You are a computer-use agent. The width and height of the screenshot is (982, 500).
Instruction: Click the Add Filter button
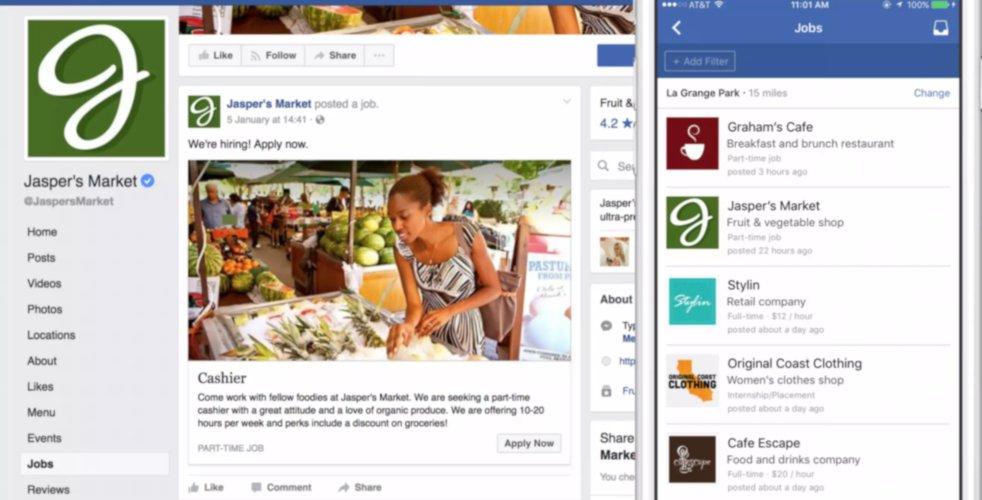pyautogui.click(x=700, y=61)
